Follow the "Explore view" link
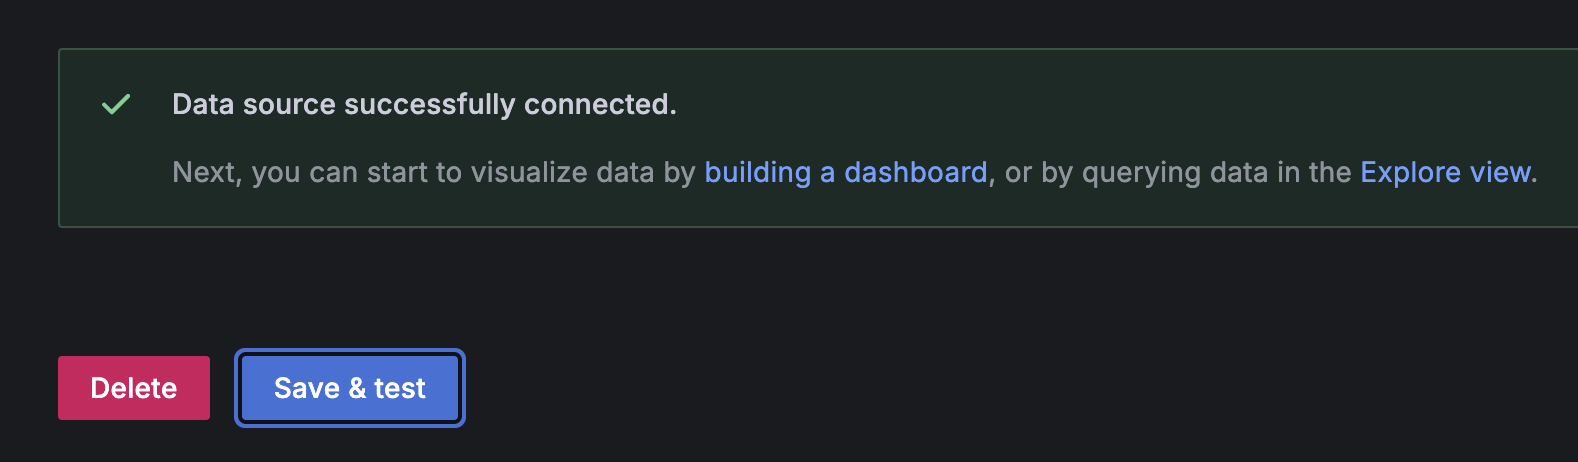The height and width of the screenshot is (462, 1578). tap(1445, 172)
